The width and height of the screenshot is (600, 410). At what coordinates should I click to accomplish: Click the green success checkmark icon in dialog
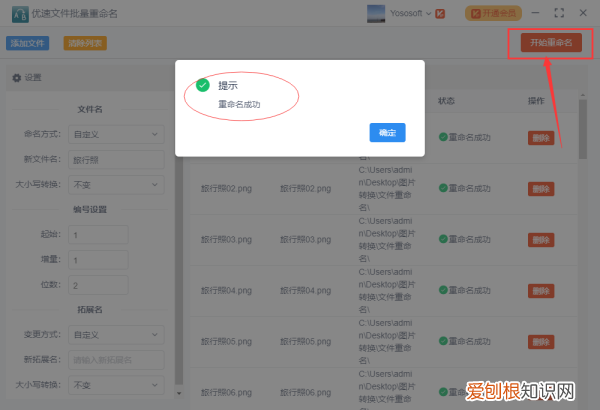pyautogui.click(x=203, y=85)
